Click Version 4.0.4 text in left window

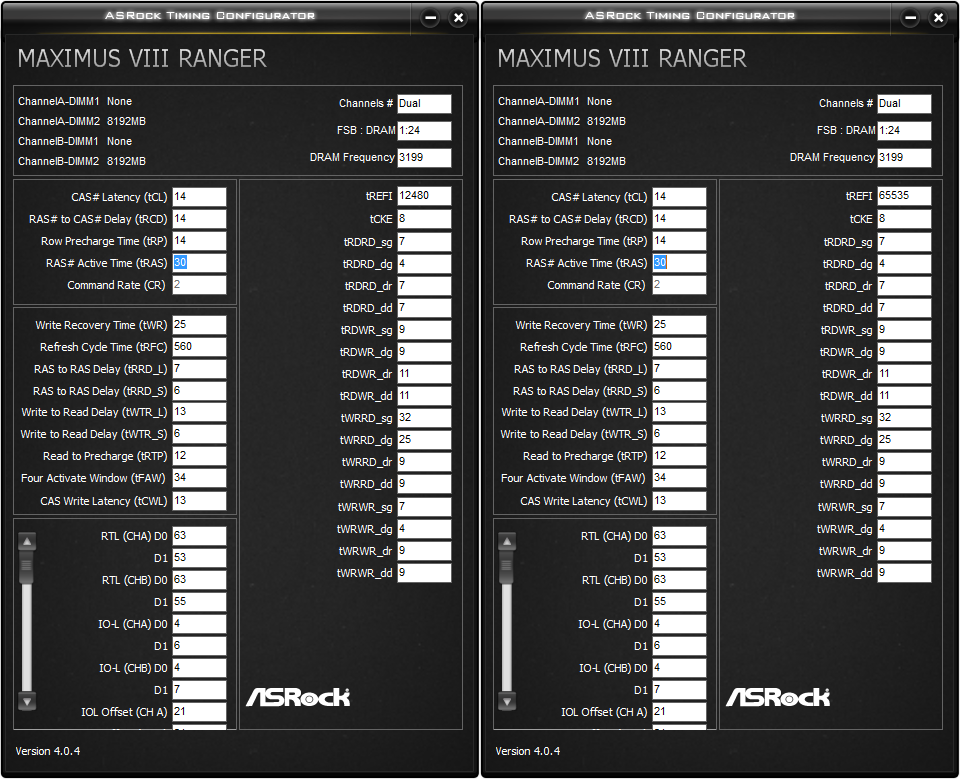(x=48, y=751)
